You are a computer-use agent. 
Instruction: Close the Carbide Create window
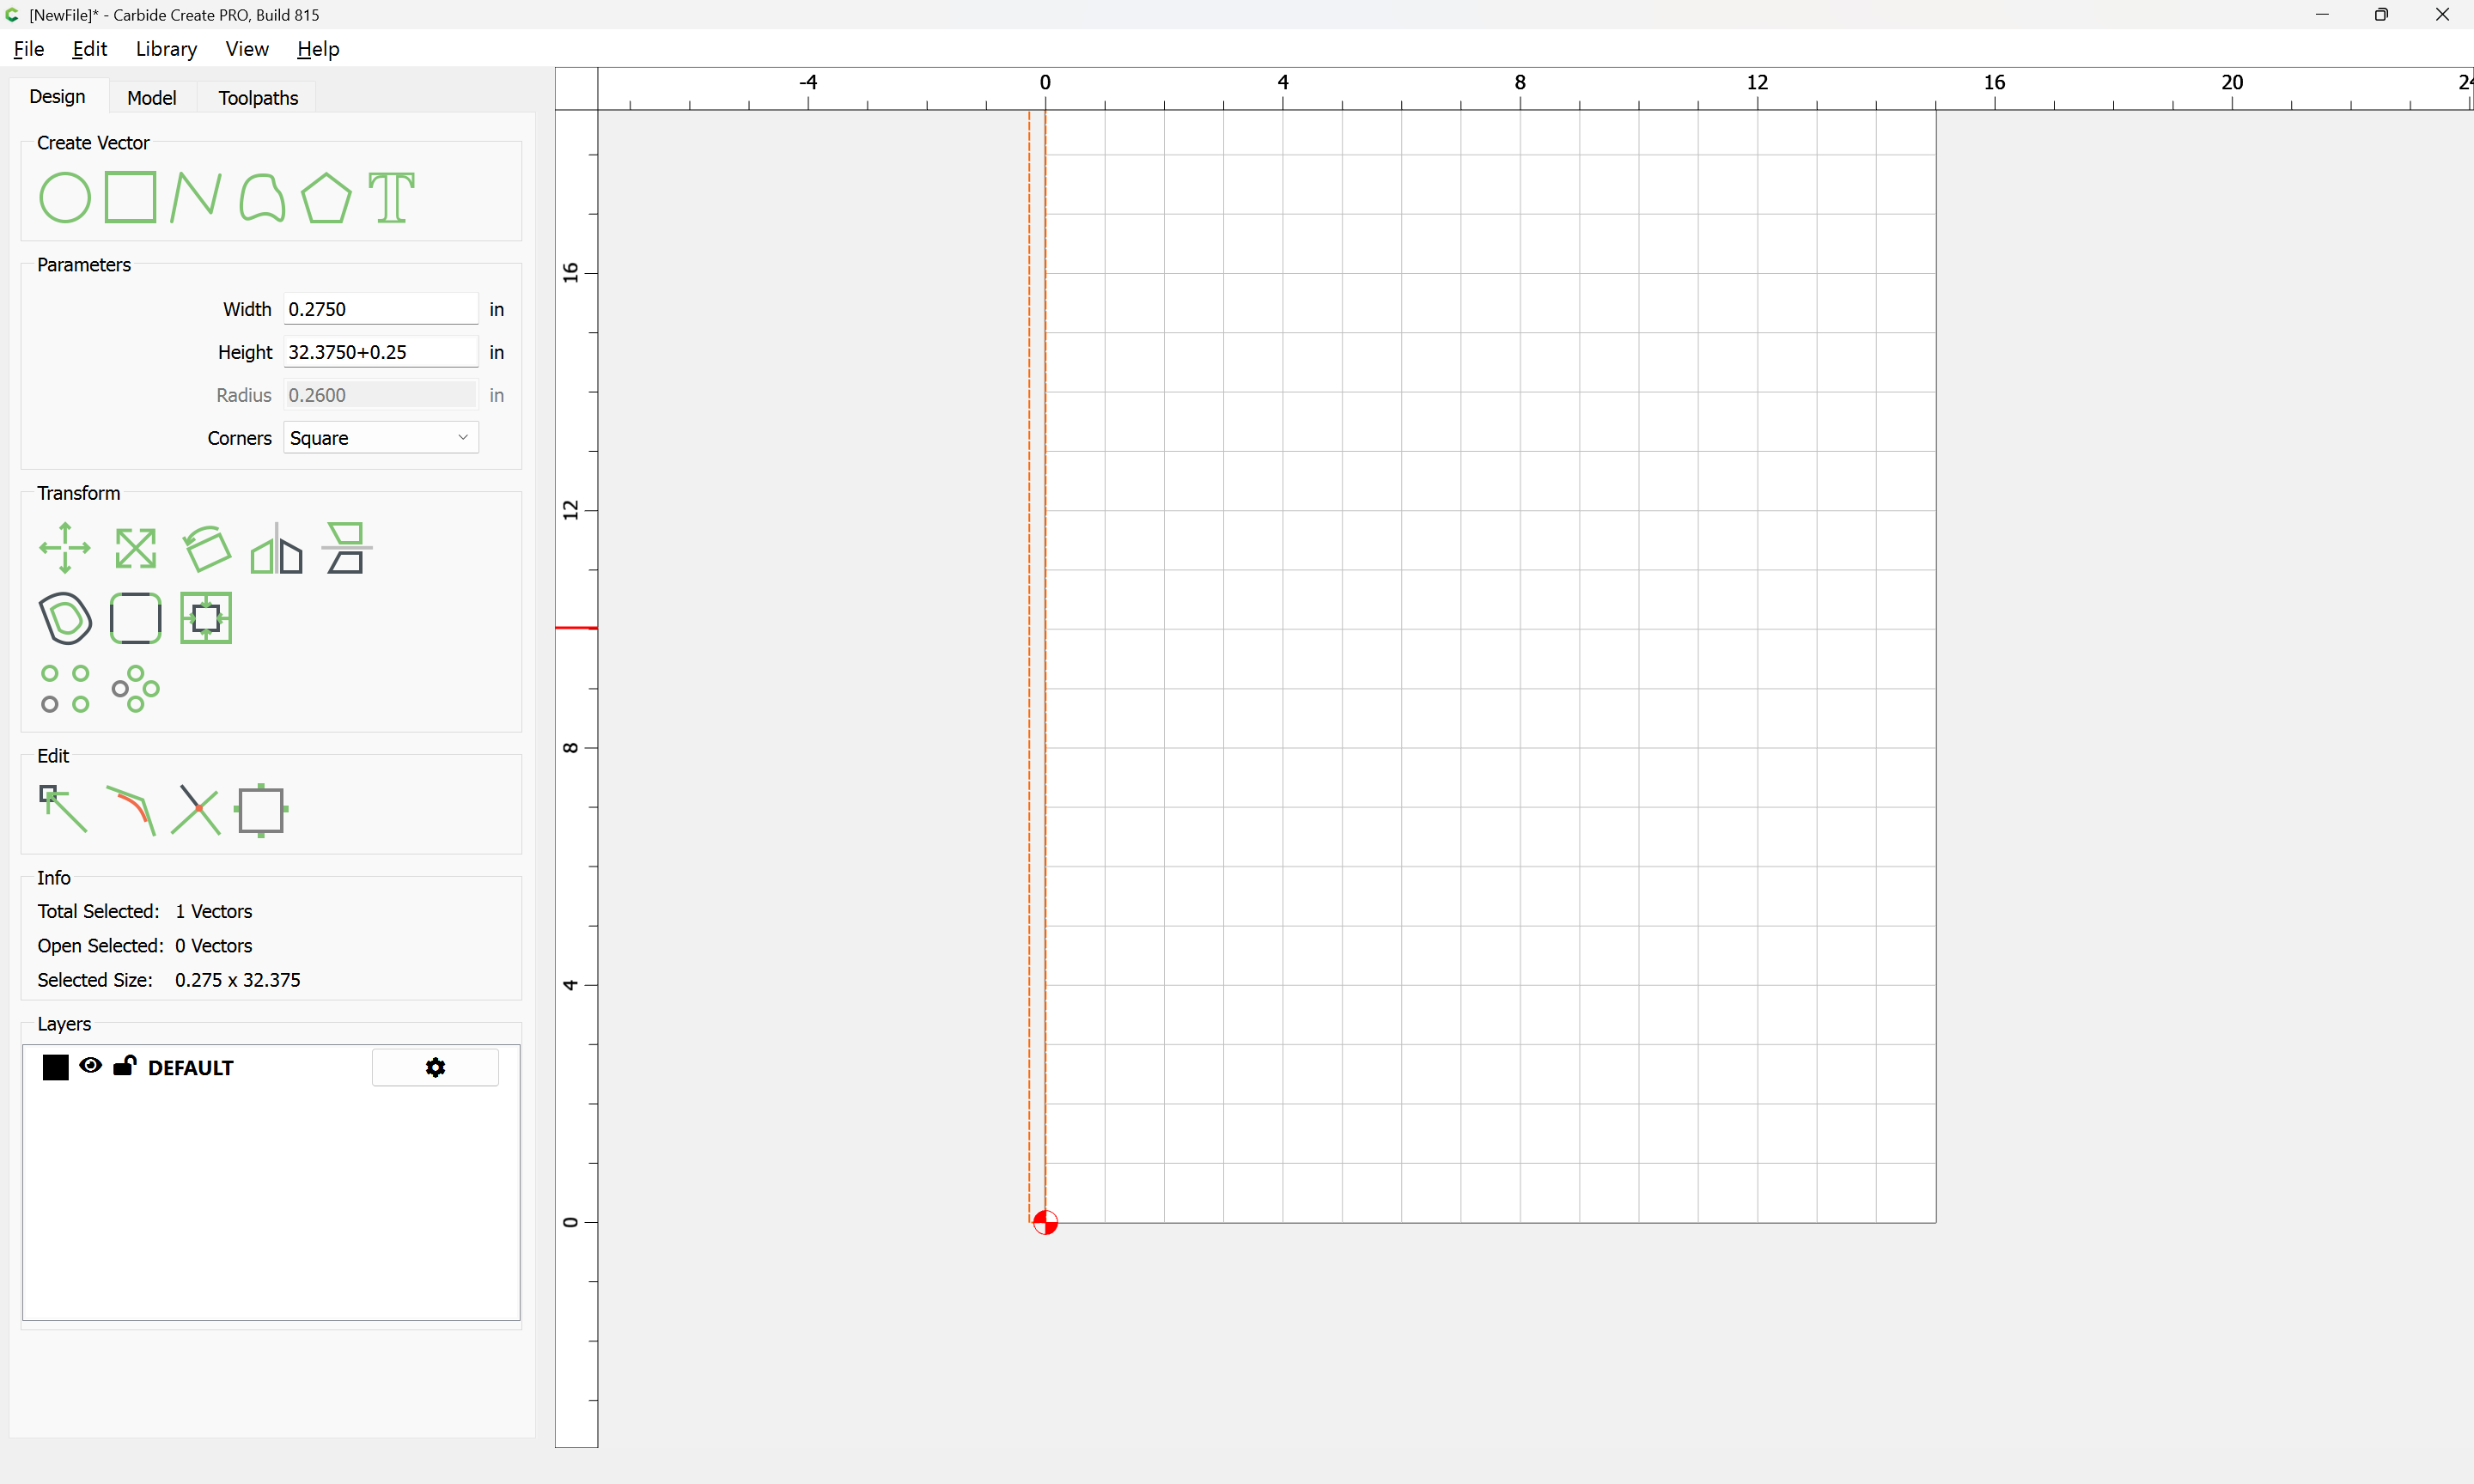pos(2442,14)
